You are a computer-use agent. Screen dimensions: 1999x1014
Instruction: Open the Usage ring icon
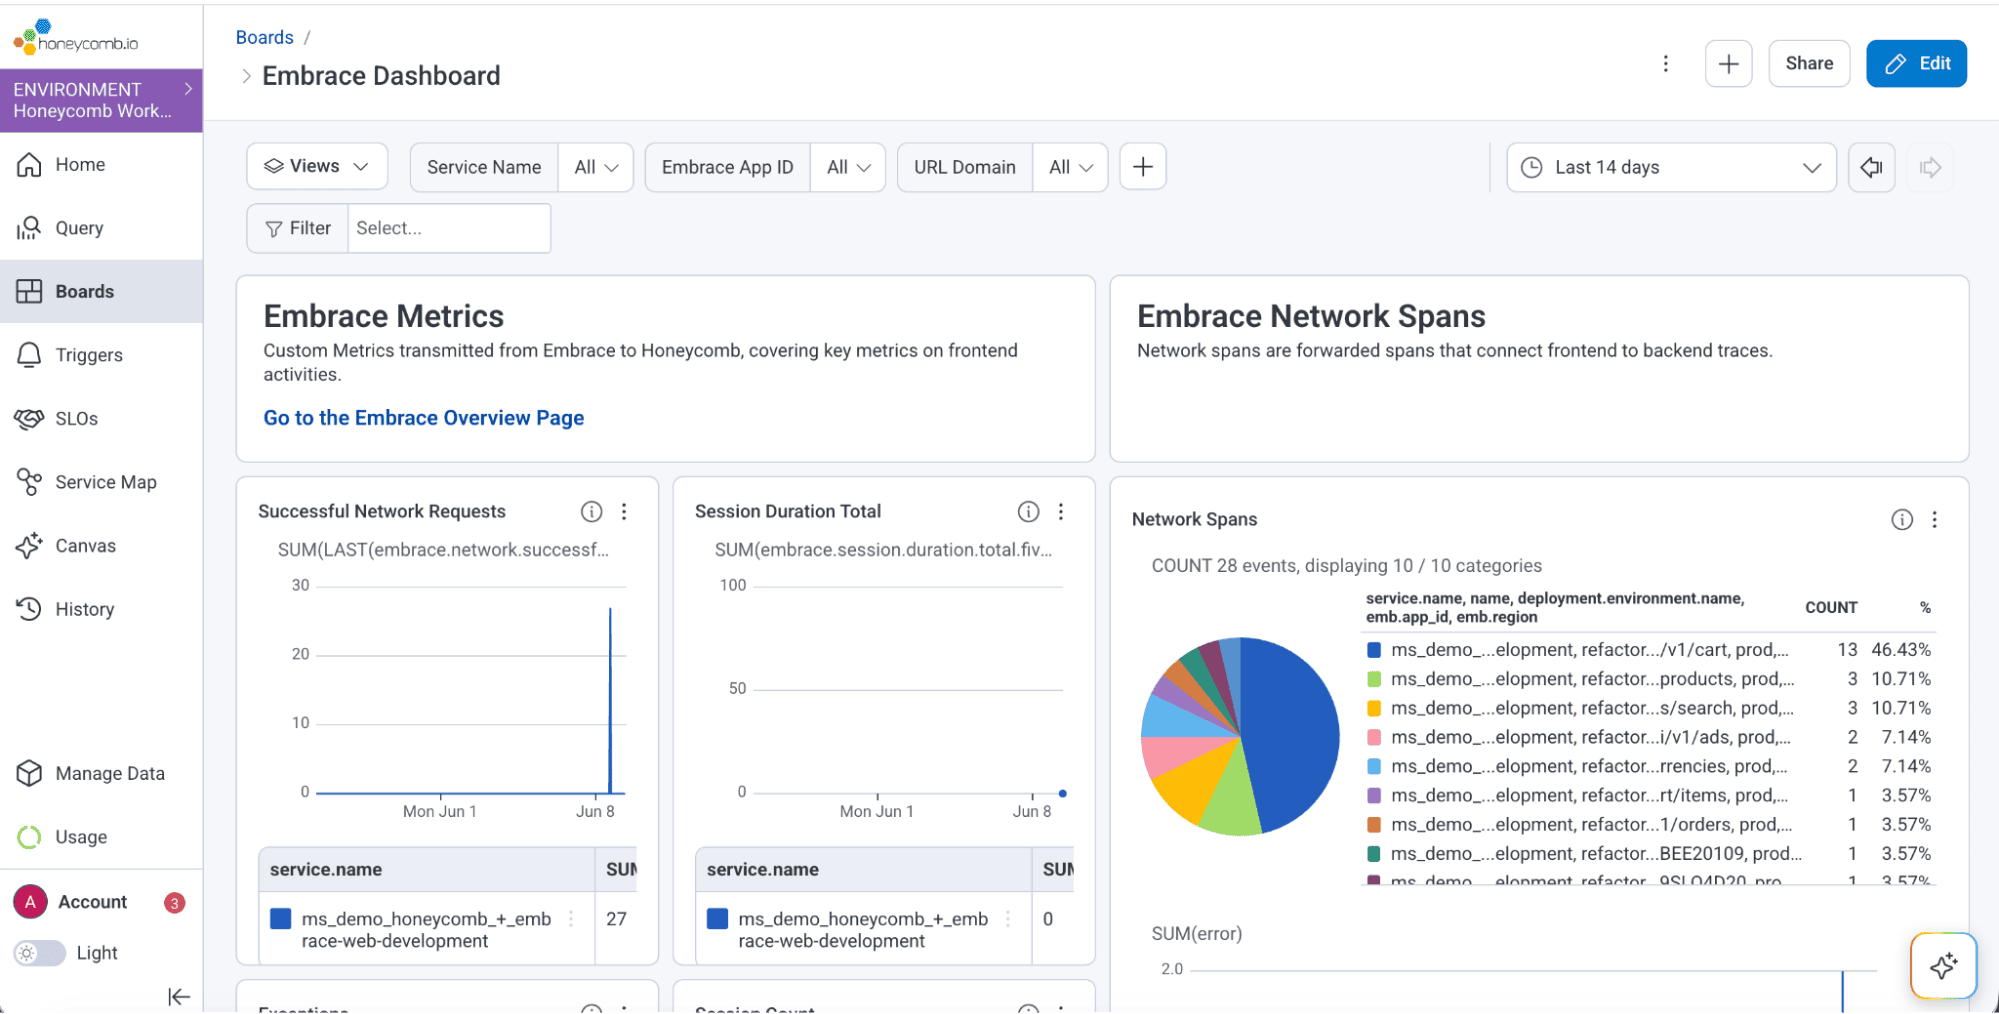click(x=29, y=837)
